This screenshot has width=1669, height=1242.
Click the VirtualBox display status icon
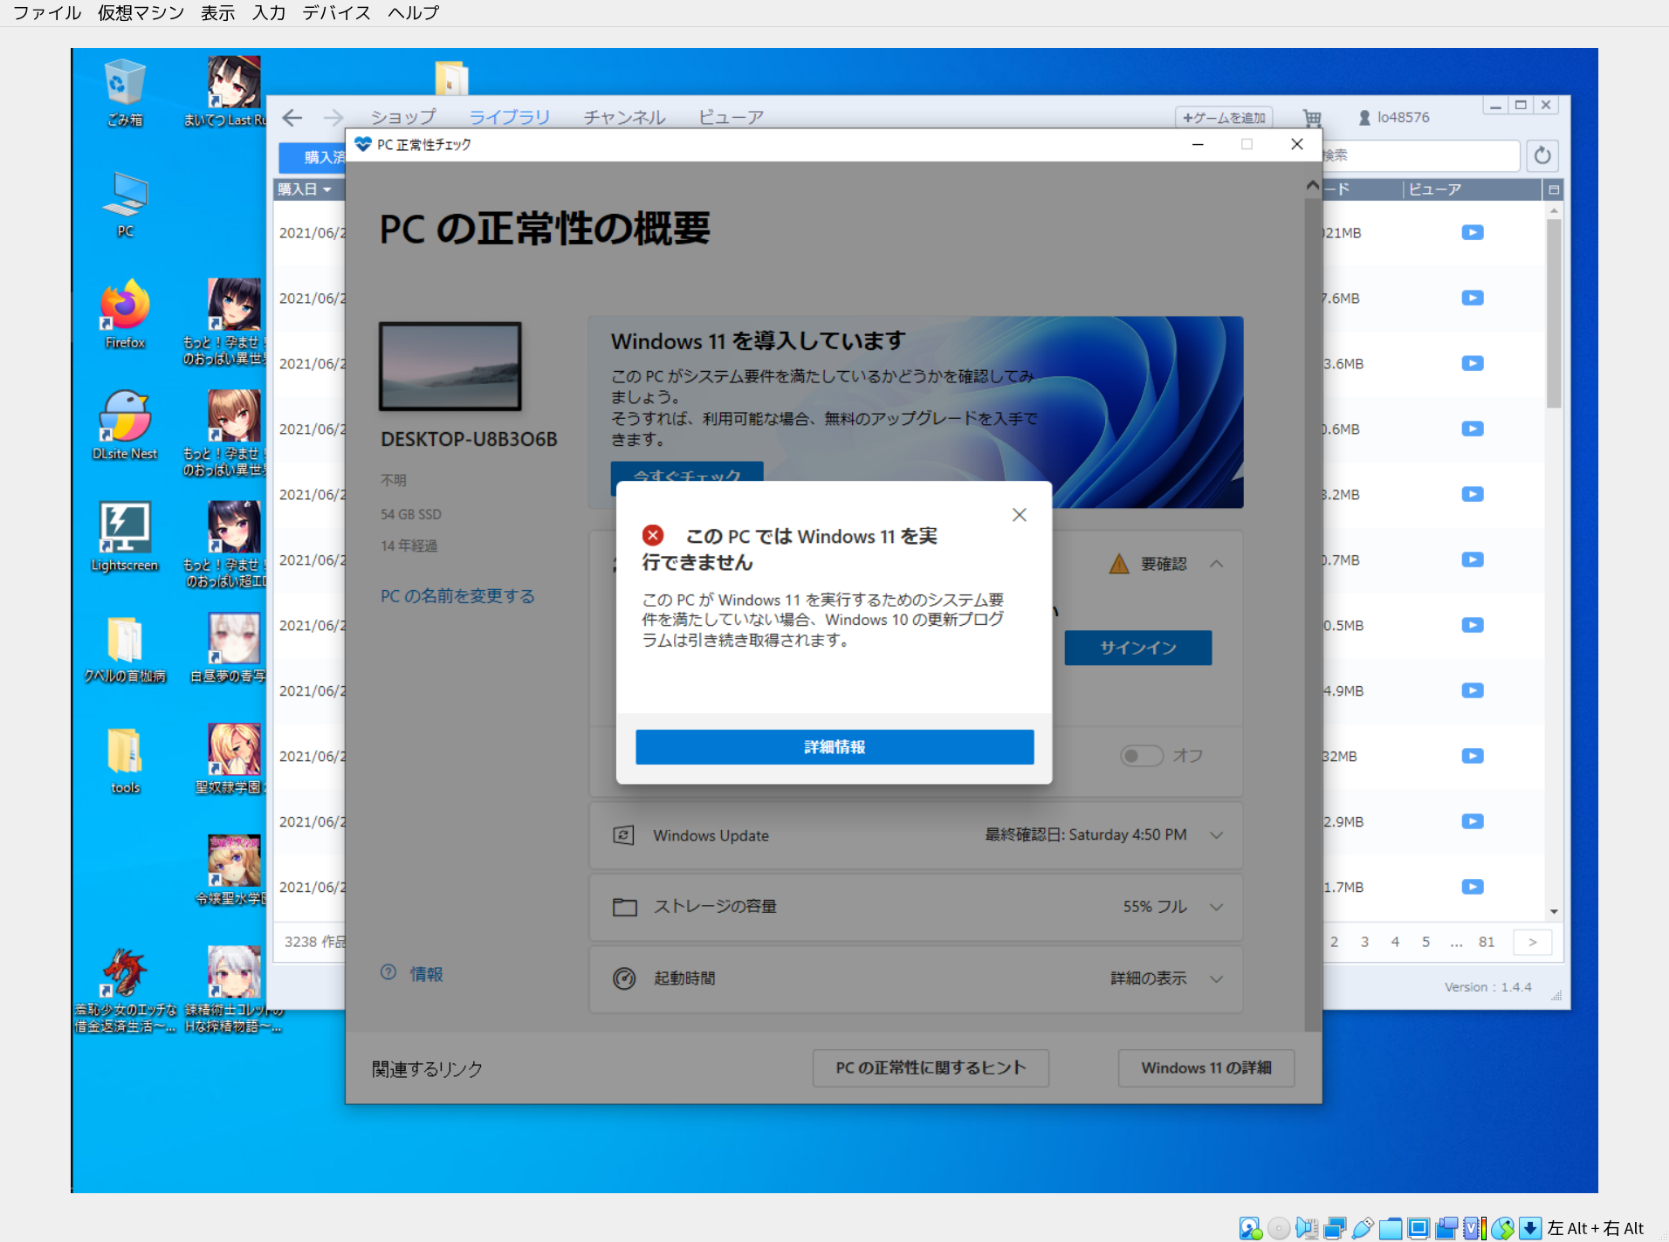tap(1418, 1228)
